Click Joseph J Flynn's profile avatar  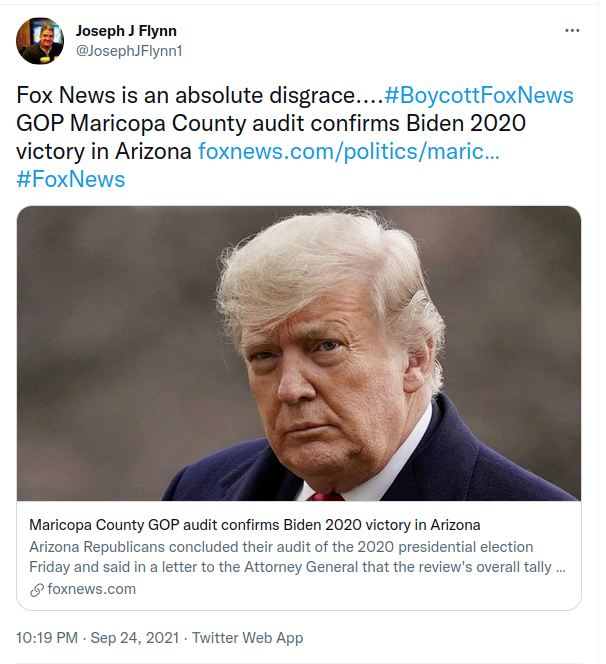[x=40, y=41]
